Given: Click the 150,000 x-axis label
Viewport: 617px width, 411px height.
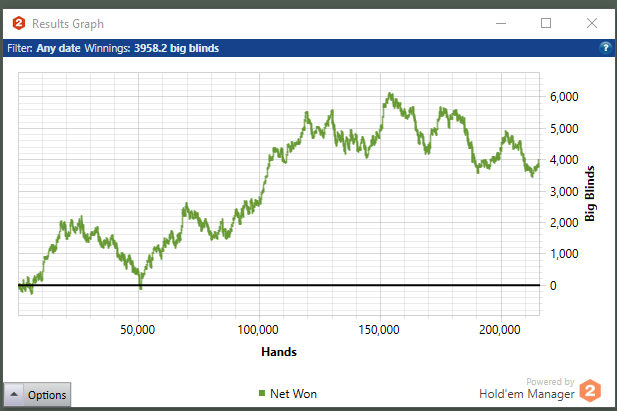Looking at the screenshot, I should point(379,330).
